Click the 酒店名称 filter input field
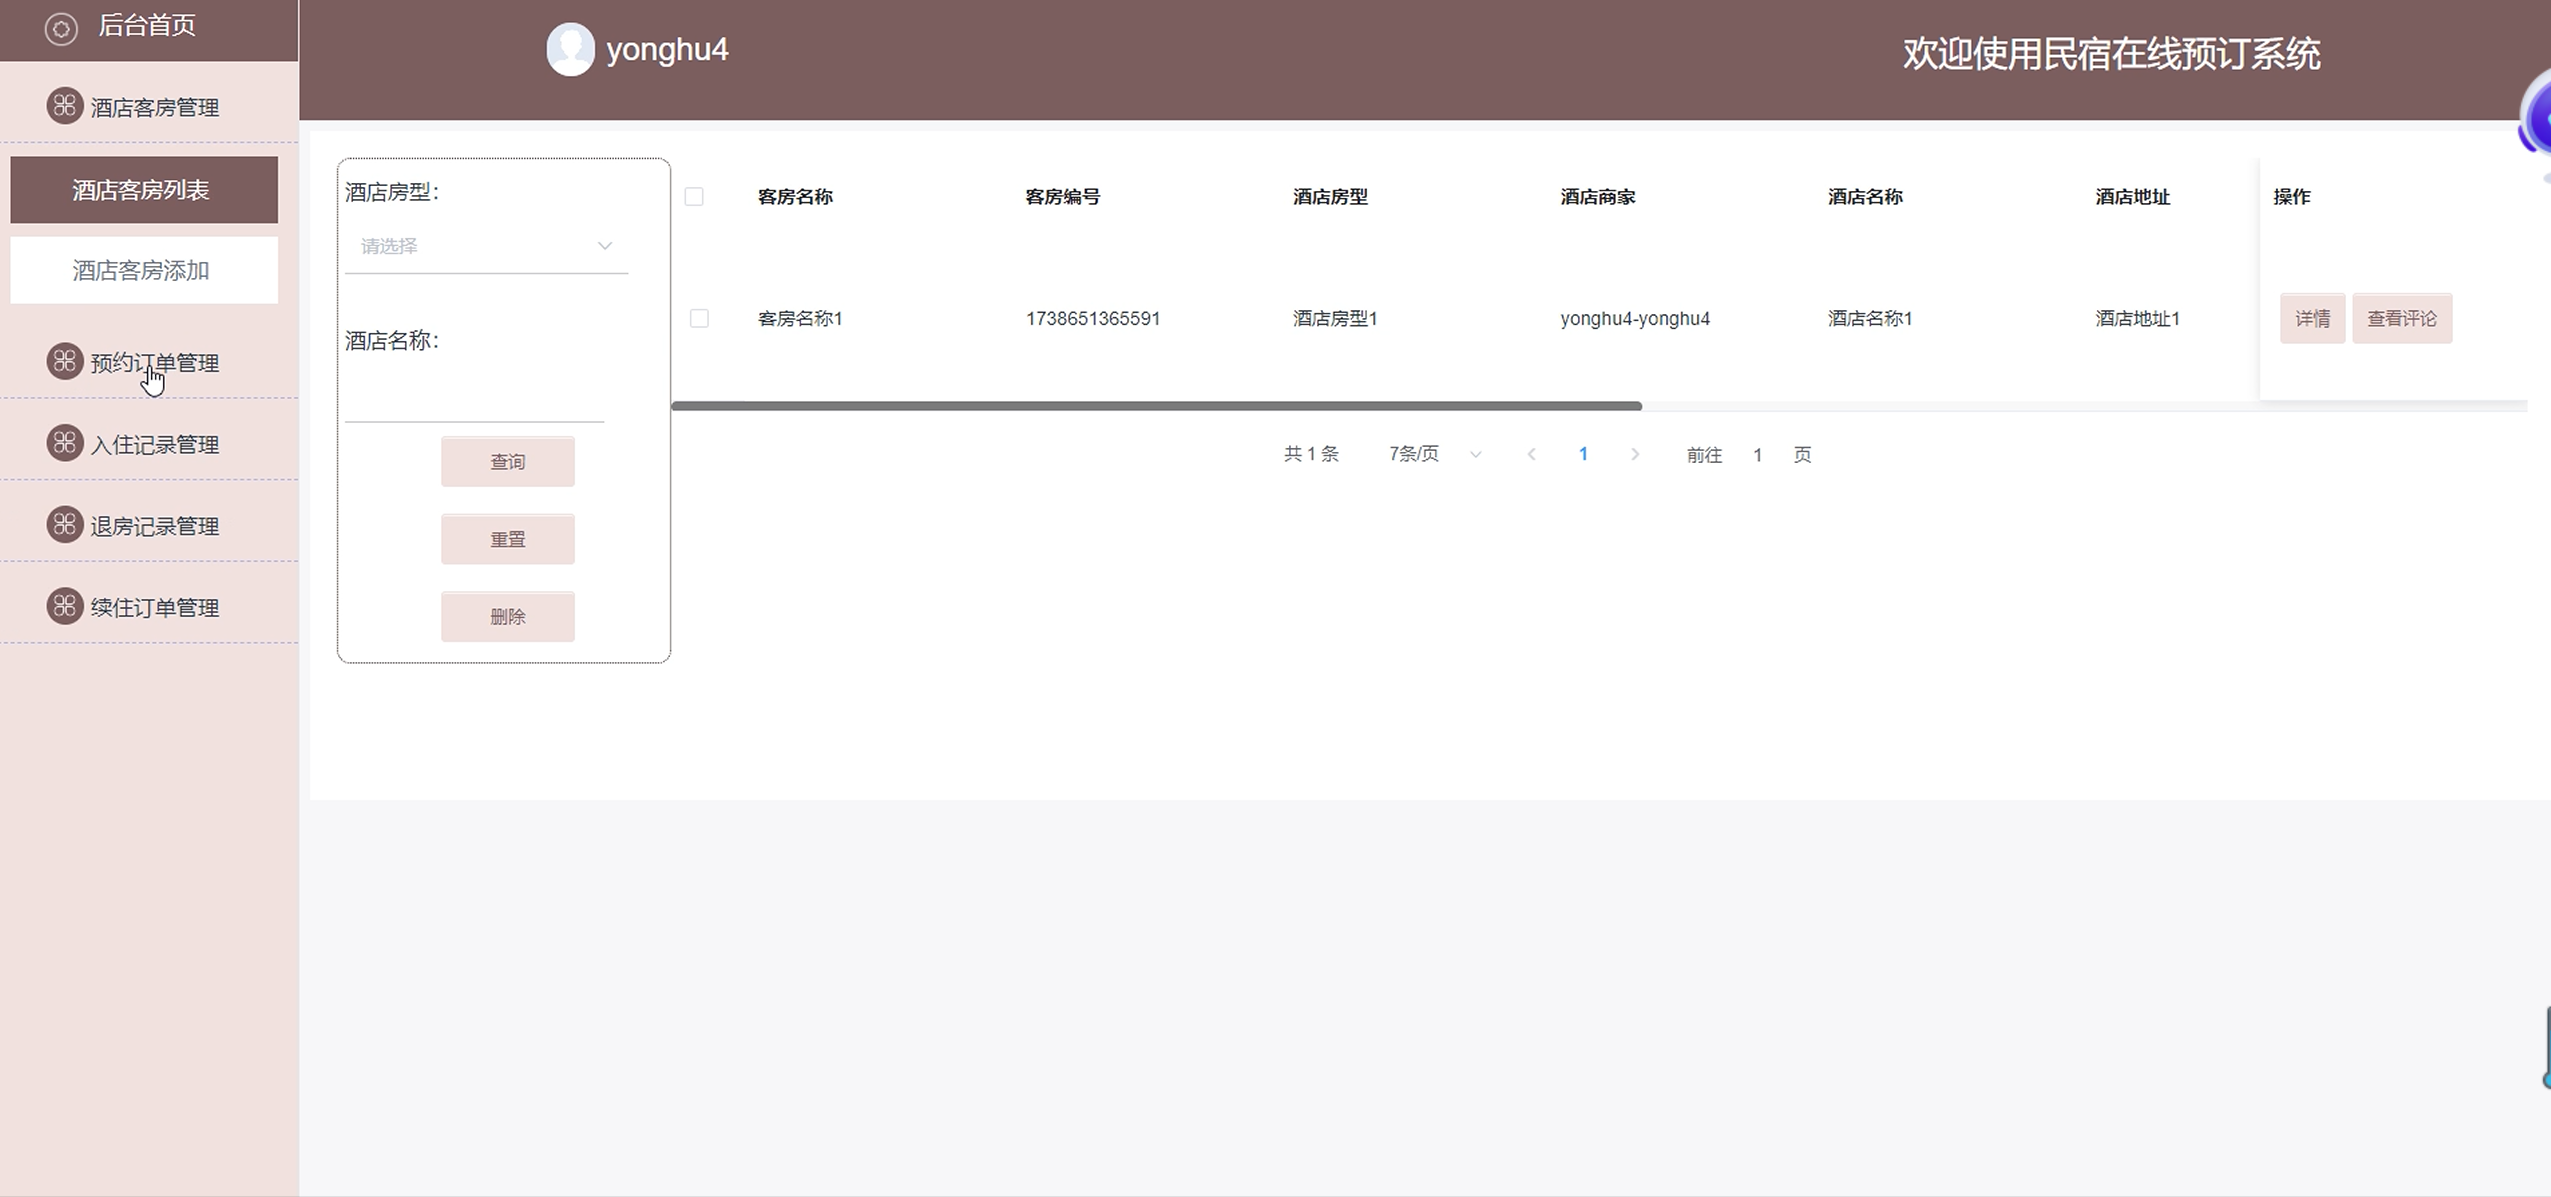2551x1197 pixels. pyautogui.click(x=474, y=398)
